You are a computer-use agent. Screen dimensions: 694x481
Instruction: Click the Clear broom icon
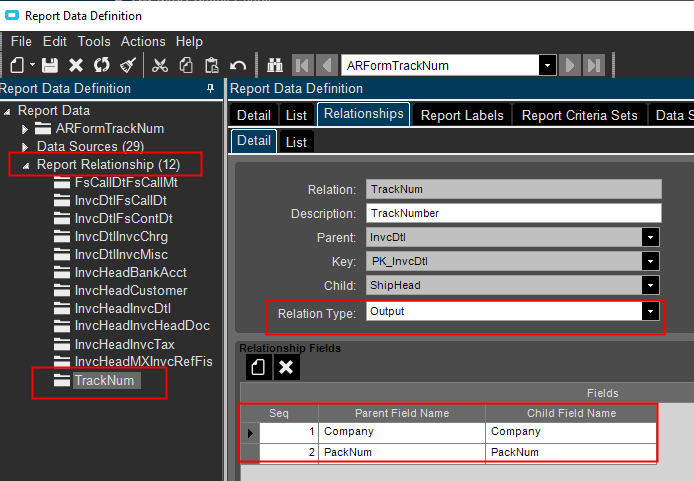[127, 65]
